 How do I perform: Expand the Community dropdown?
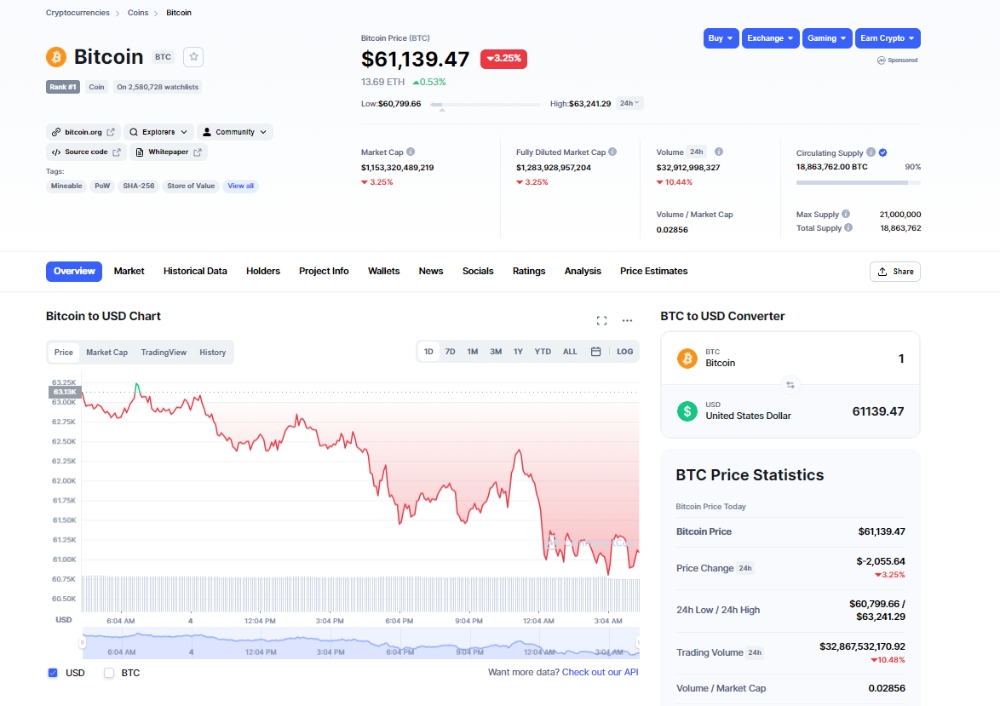tap(235, 132)
